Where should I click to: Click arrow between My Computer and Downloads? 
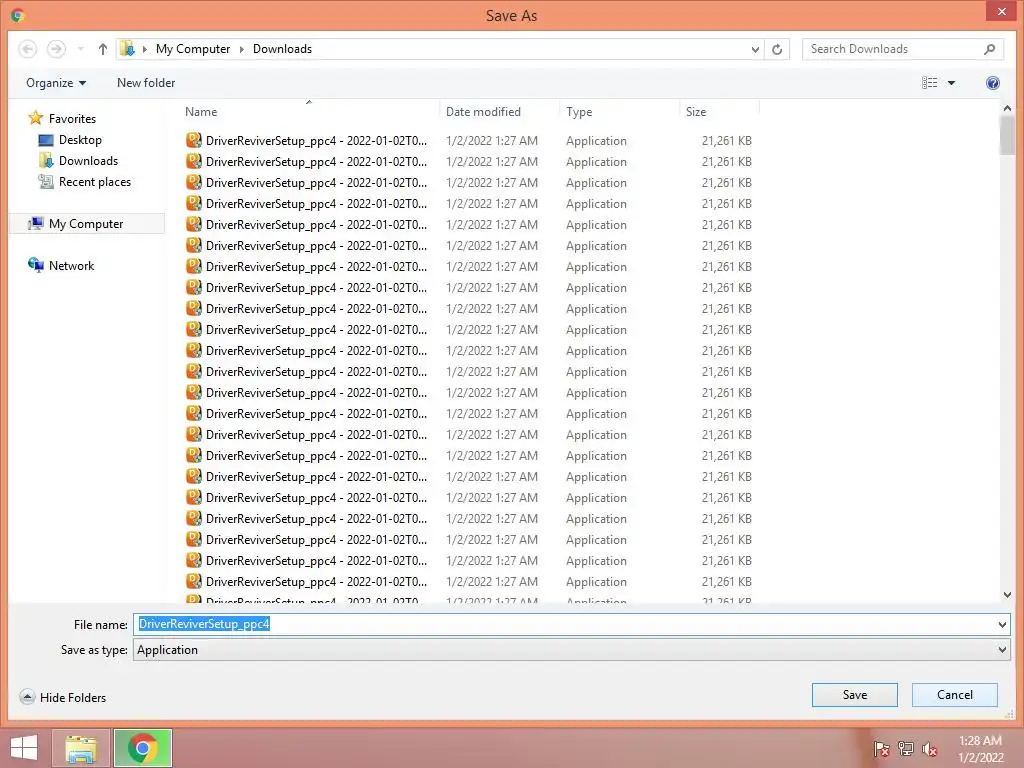(x=241, y=50)
